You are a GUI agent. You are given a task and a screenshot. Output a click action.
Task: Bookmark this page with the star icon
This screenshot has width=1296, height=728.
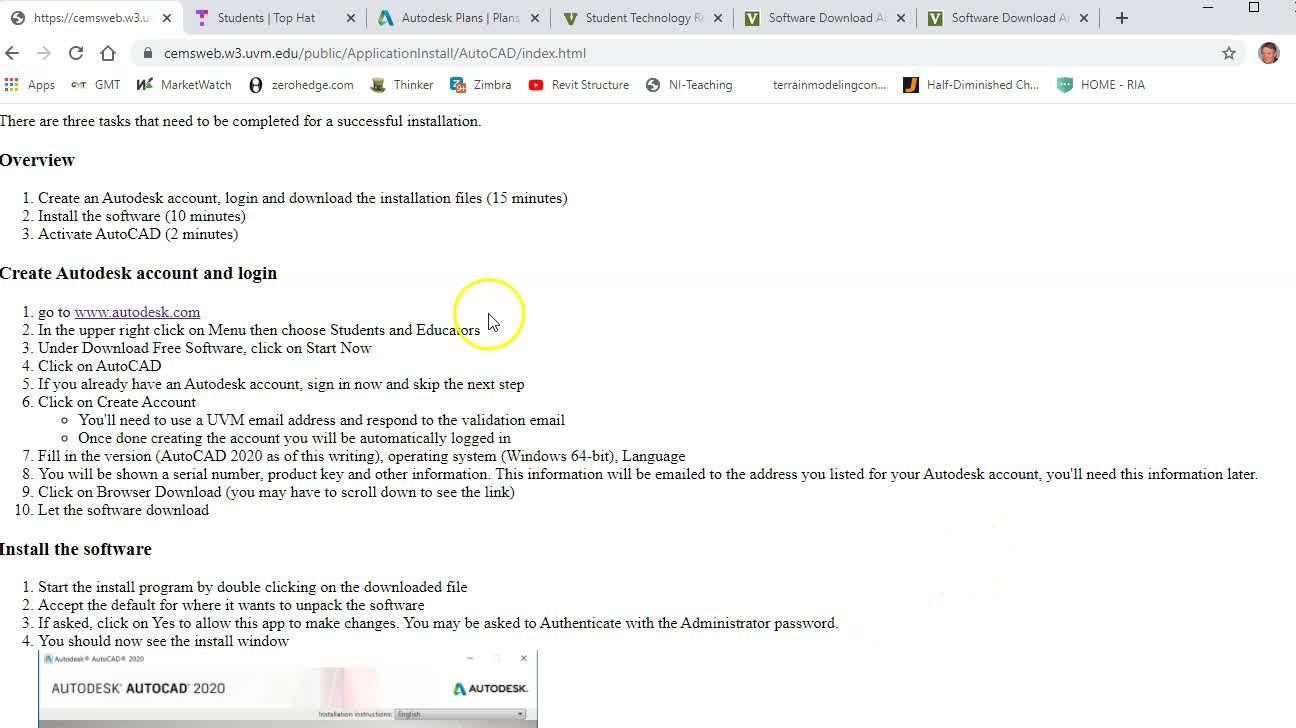point(1229,53)
